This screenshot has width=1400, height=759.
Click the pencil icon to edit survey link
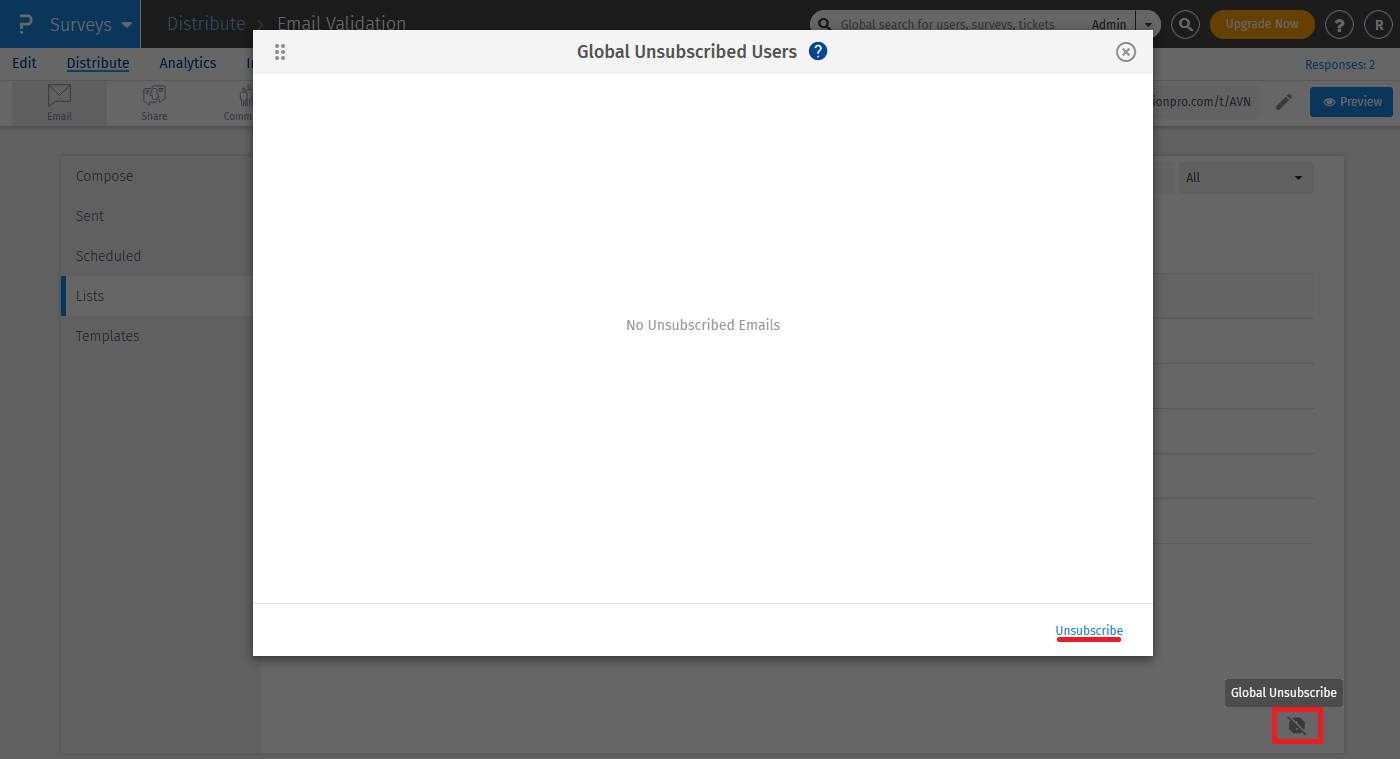1284,101
